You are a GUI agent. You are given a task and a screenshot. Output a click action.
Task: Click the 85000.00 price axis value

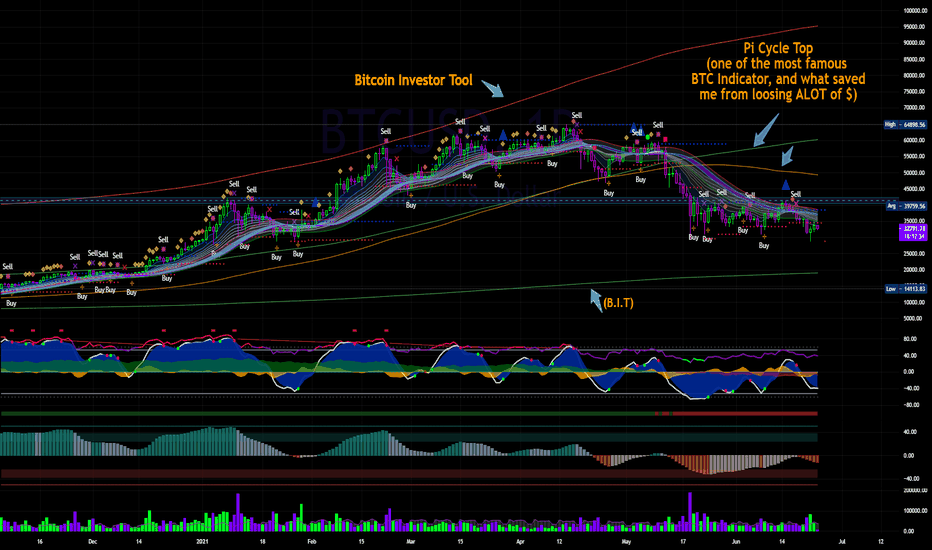pos(914,59)
